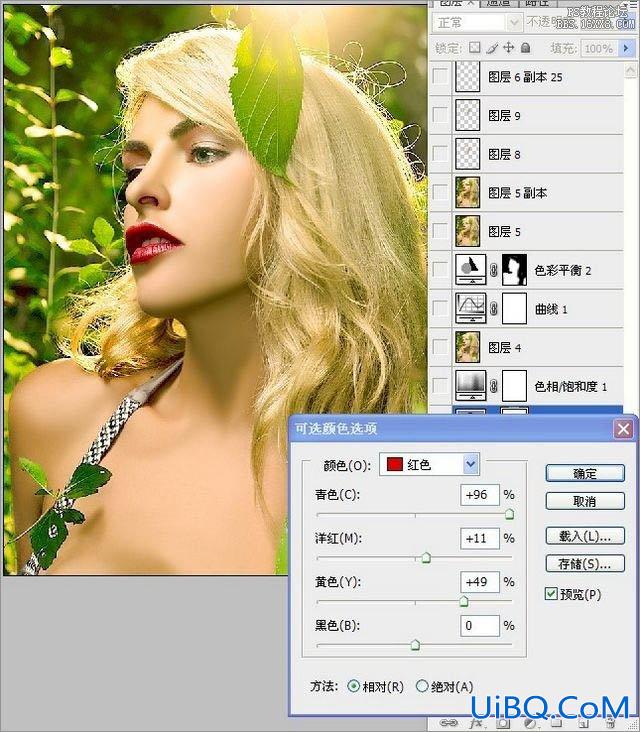The width and height of the screenshot is (640, 732).
Task: Lock transparent pixels in Layers panel
Action: click(x=475, y=48)
